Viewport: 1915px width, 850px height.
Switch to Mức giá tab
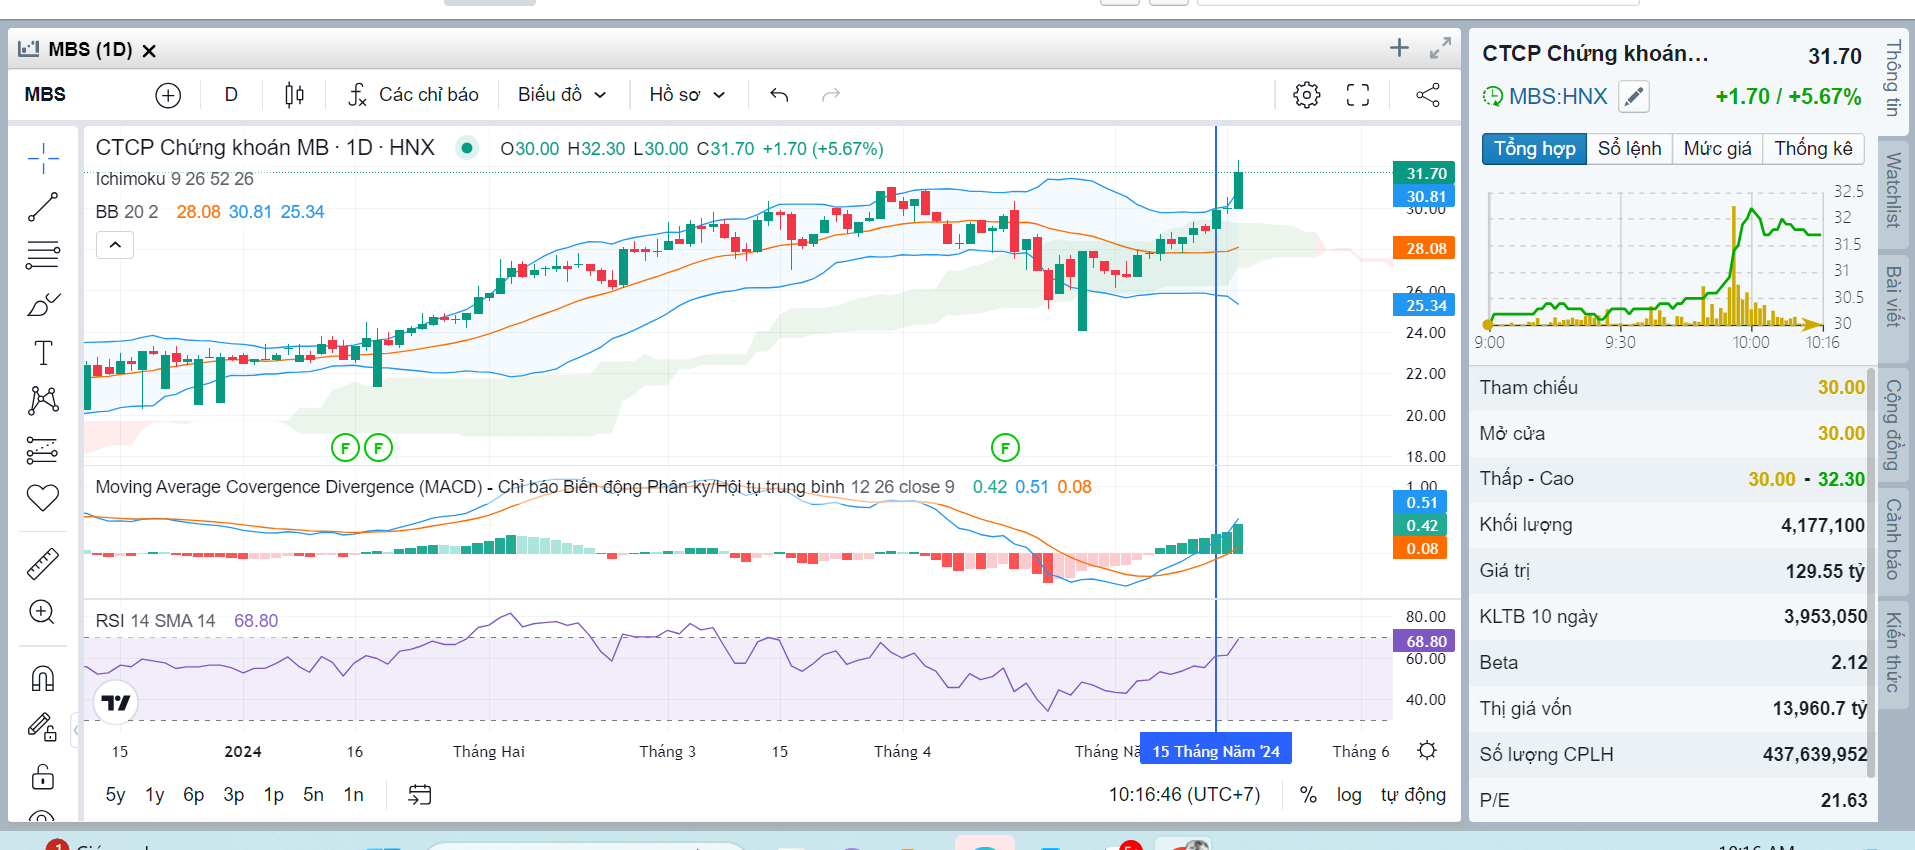pyautogui.click(x=1717, y=149)
